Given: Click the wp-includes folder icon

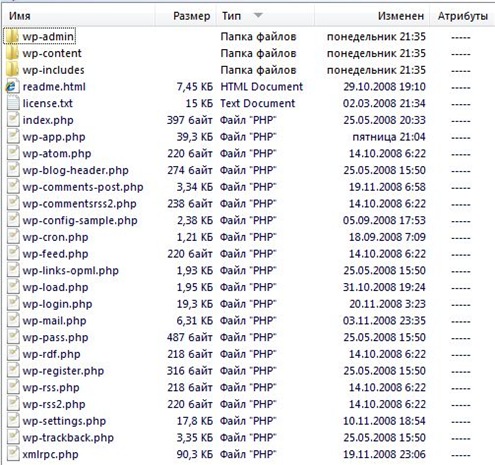Looking at the screenshot, I should pos(12,70).
